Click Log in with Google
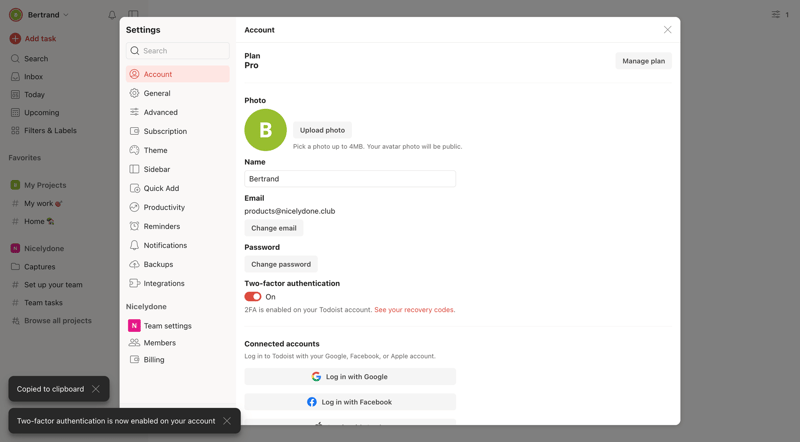800x442 pixels. click(x=350, y=377)
